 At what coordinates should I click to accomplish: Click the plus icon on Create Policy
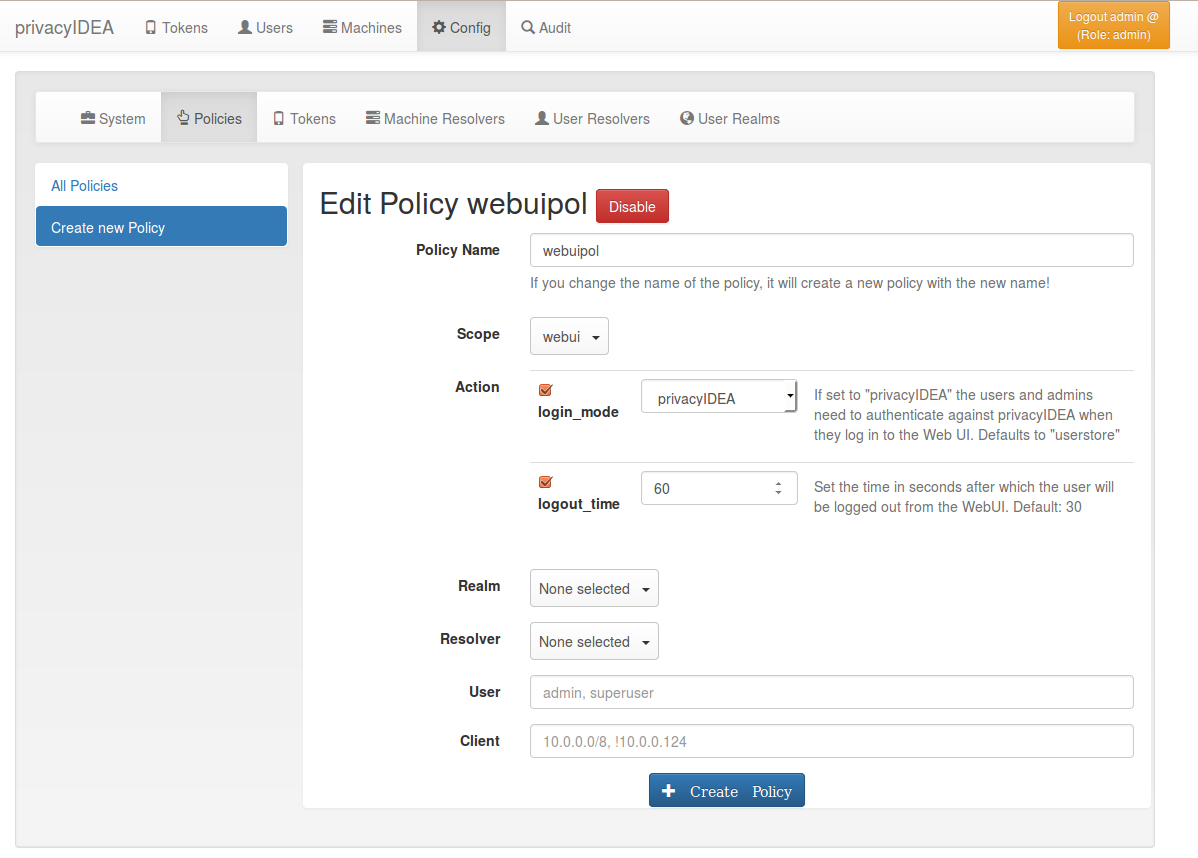(668, 790)
